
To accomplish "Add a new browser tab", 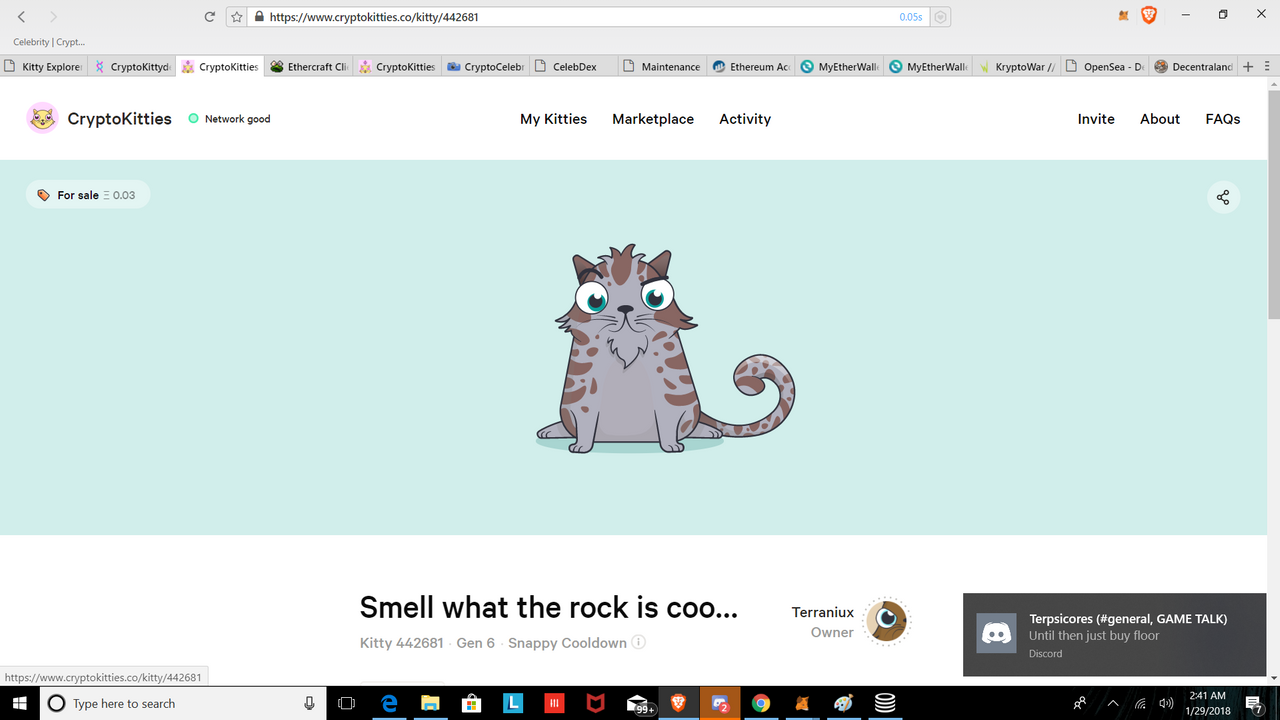I will [x=1248, y=67].
